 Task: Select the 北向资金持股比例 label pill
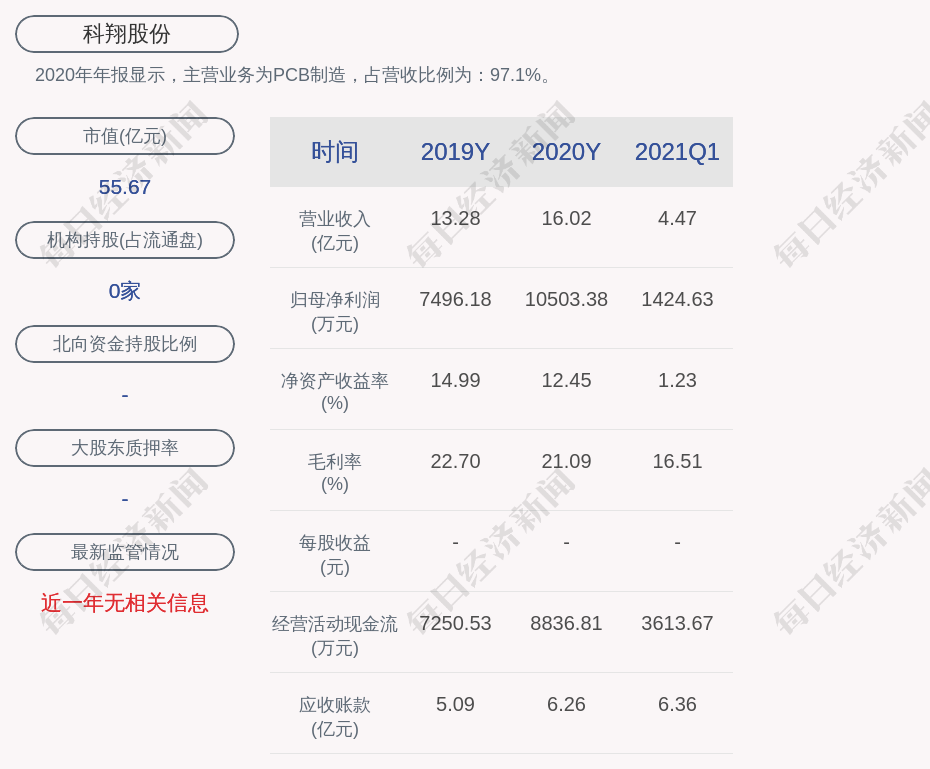125,344
